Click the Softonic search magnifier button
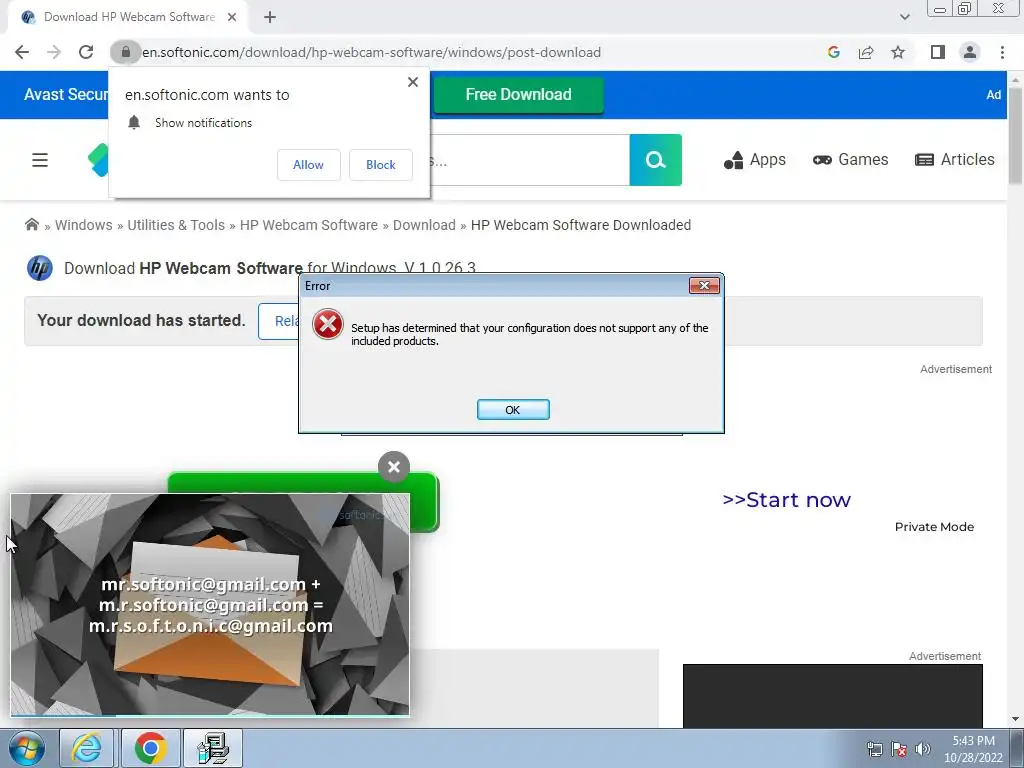1024x768 pixels. 656,160
